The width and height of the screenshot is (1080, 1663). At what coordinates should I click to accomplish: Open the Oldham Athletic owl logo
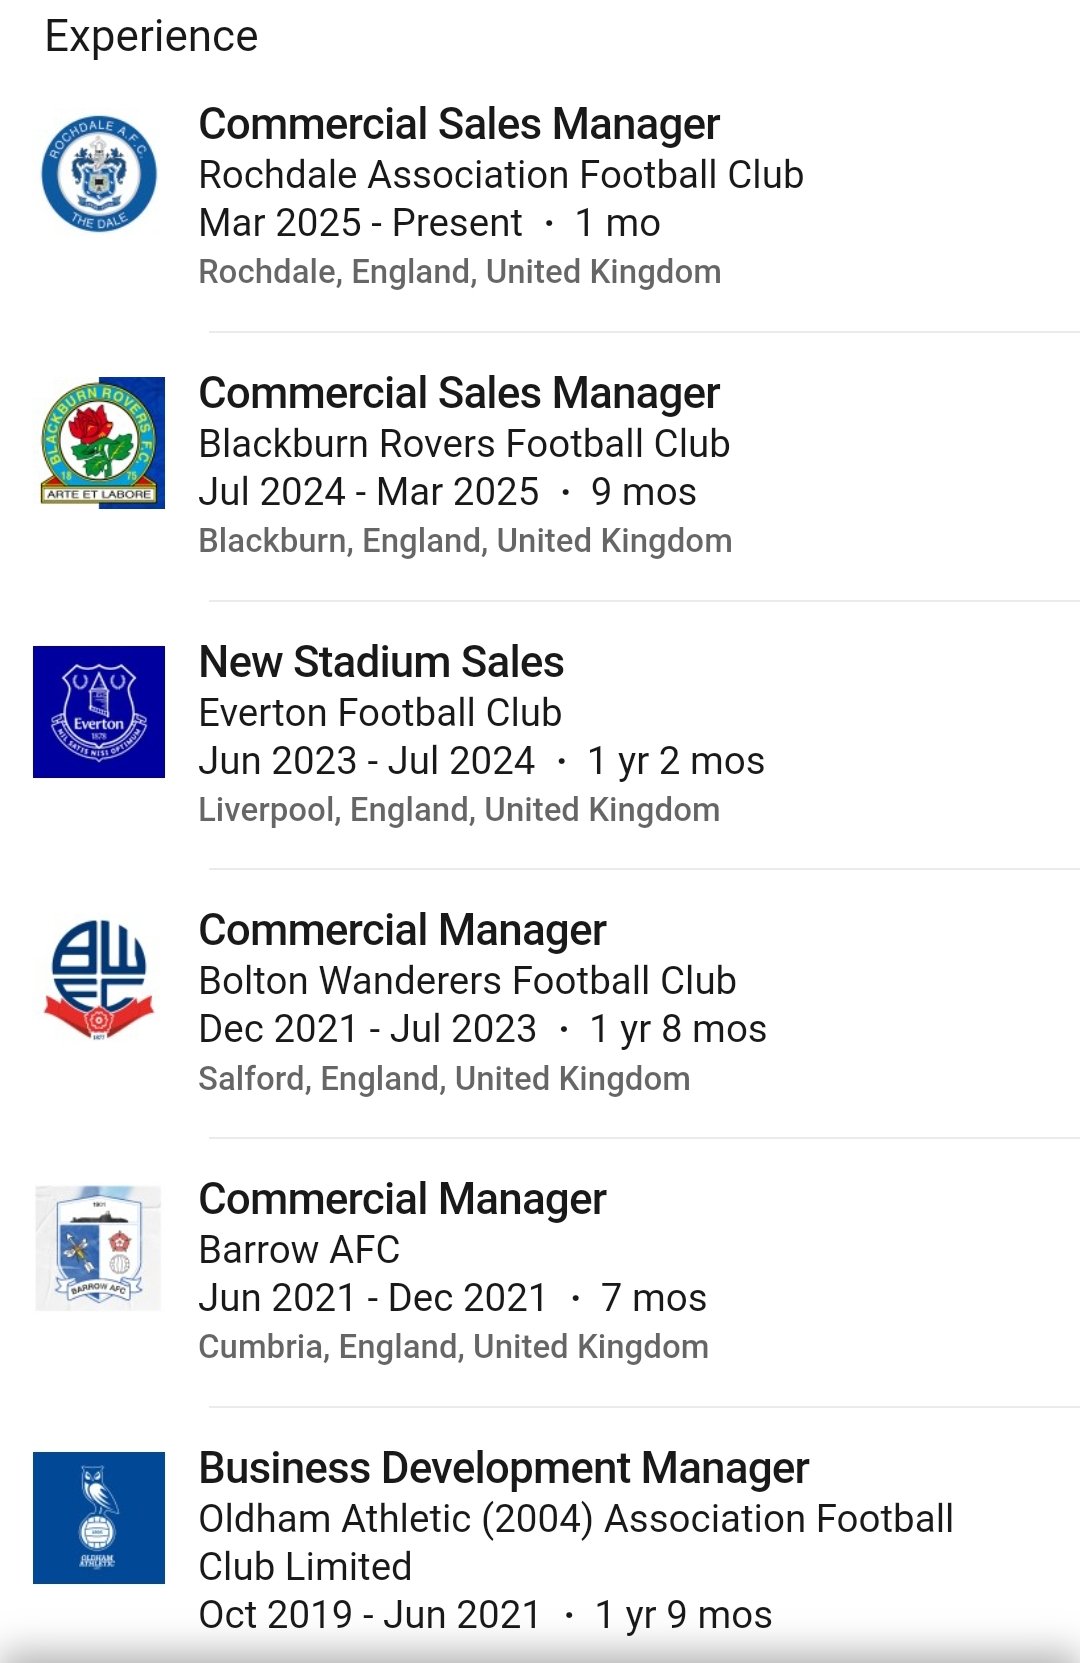coord(99,1518)
